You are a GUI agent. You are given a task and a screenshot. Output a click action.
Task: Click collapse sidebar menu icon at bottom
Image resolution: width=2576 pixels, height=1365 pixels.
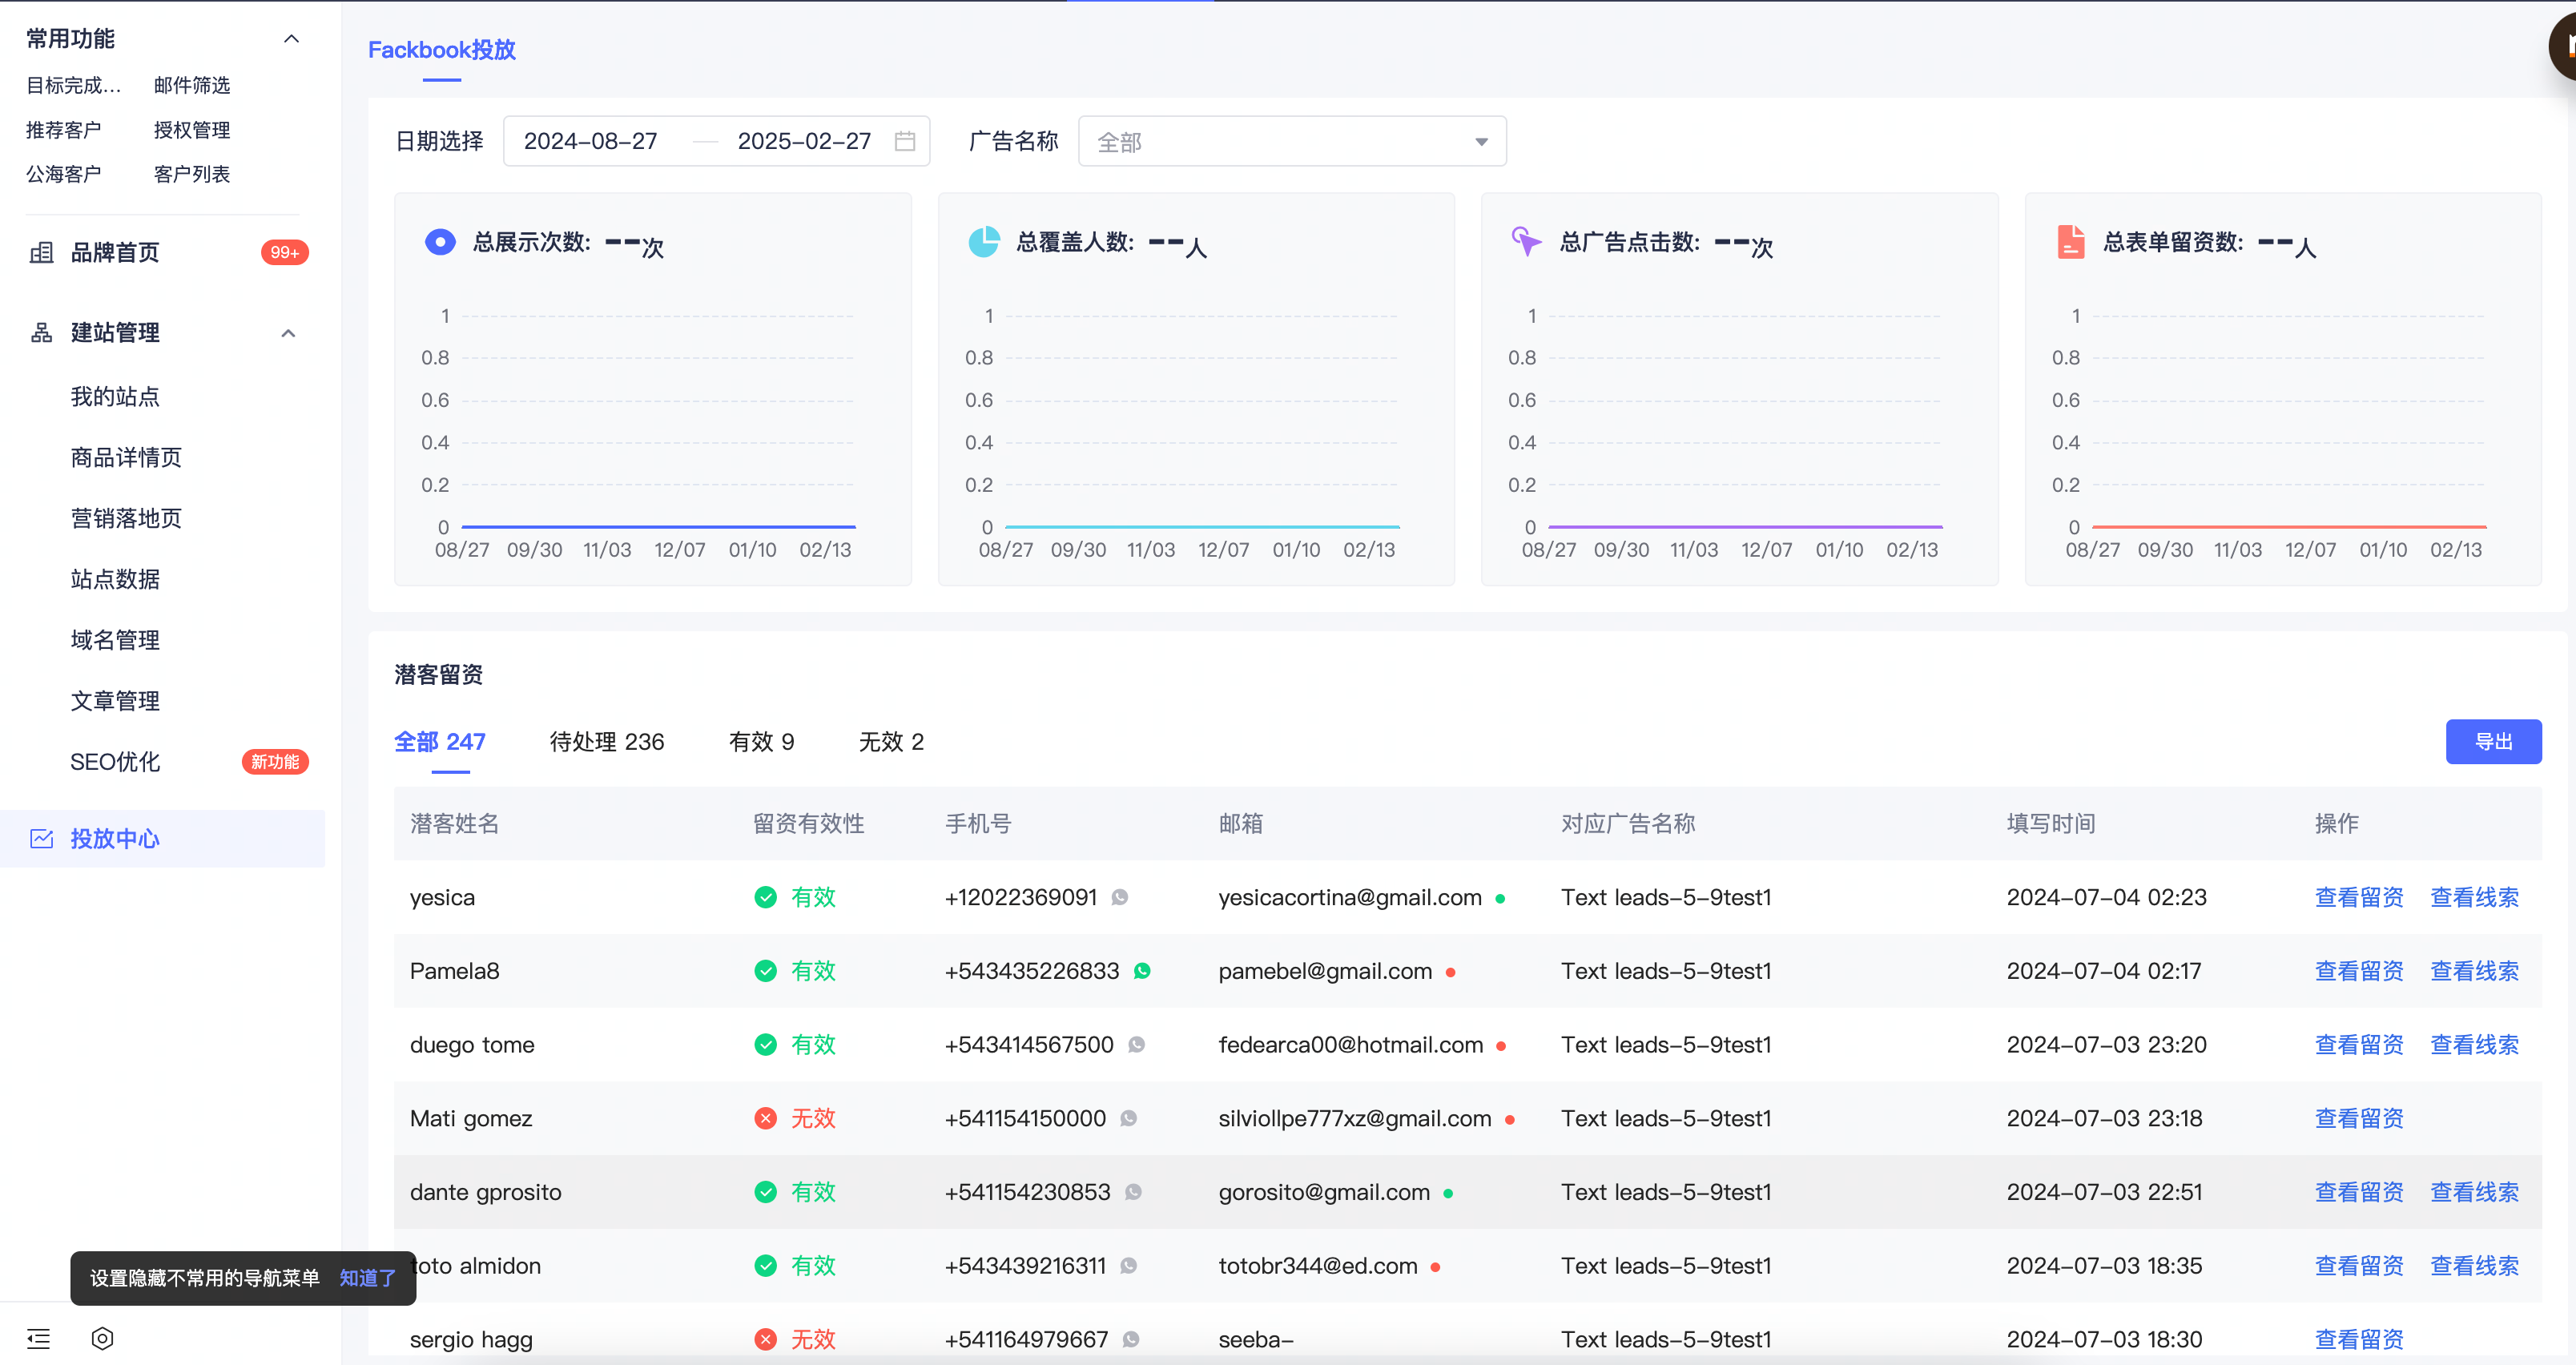[38, 1338]
